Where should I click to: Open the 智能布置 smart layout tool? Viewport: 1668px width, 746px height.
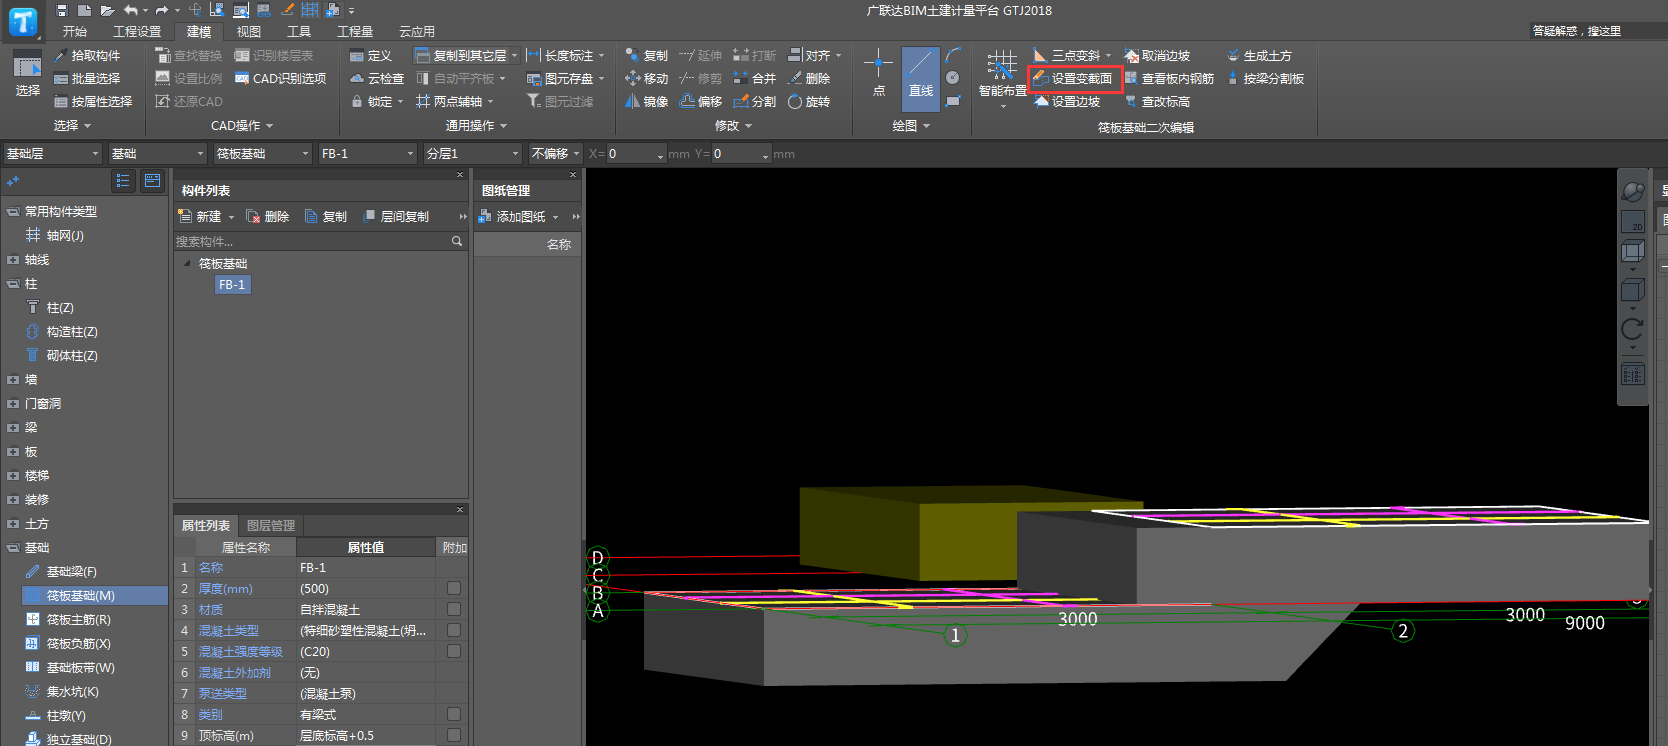[x=1002, y=78]
